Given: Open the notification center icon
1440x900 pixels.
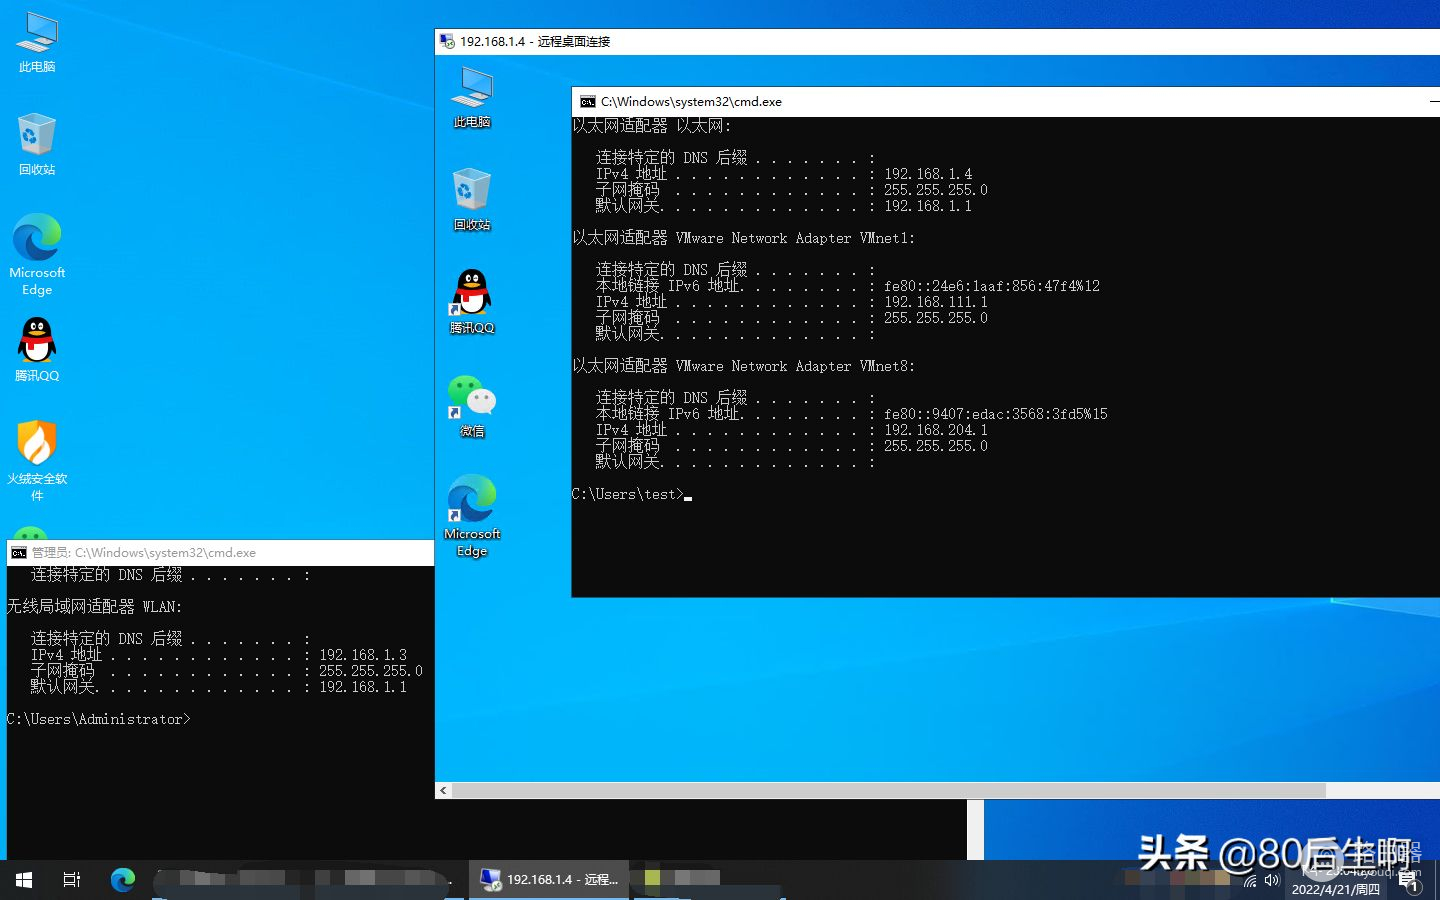Looking at the screenshot, I should click(1409, 882).
